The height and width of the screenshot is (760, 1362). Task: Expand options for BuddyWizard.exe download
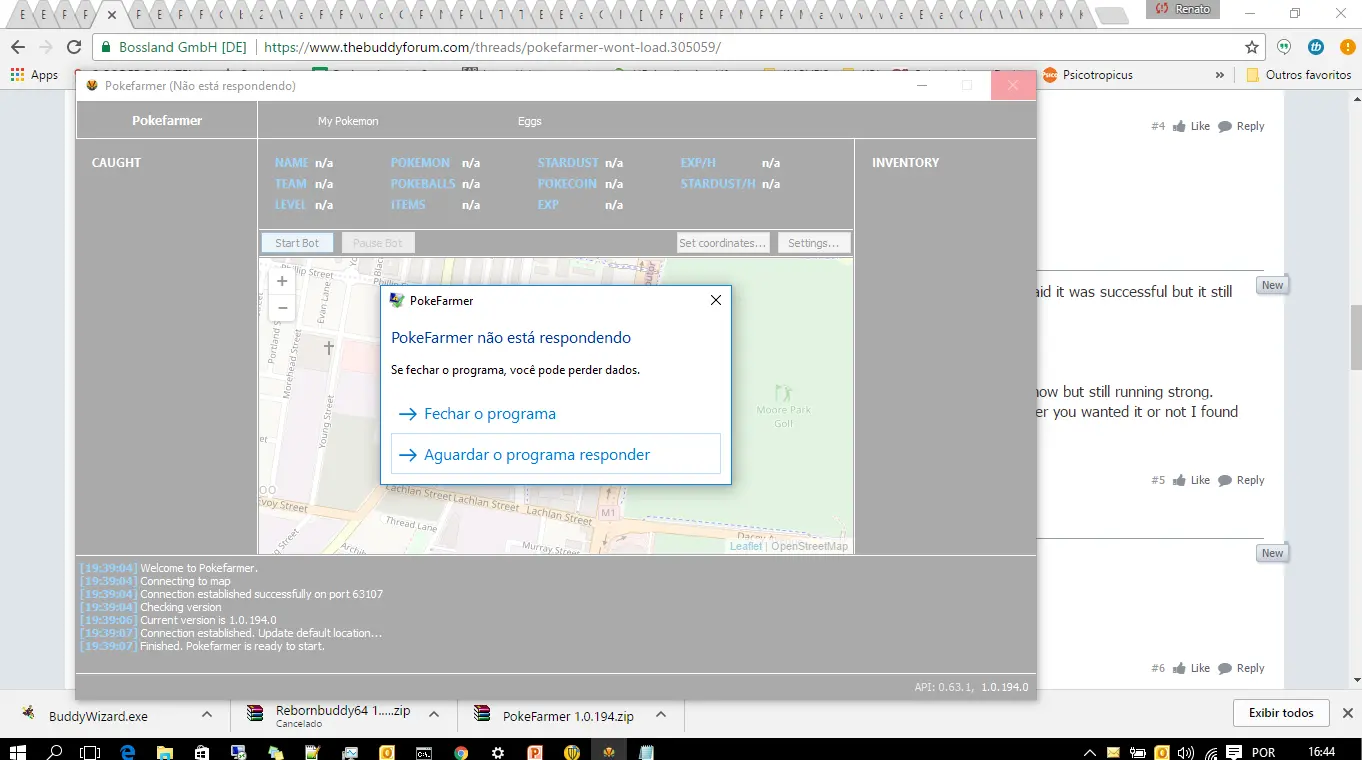point(207,715)
